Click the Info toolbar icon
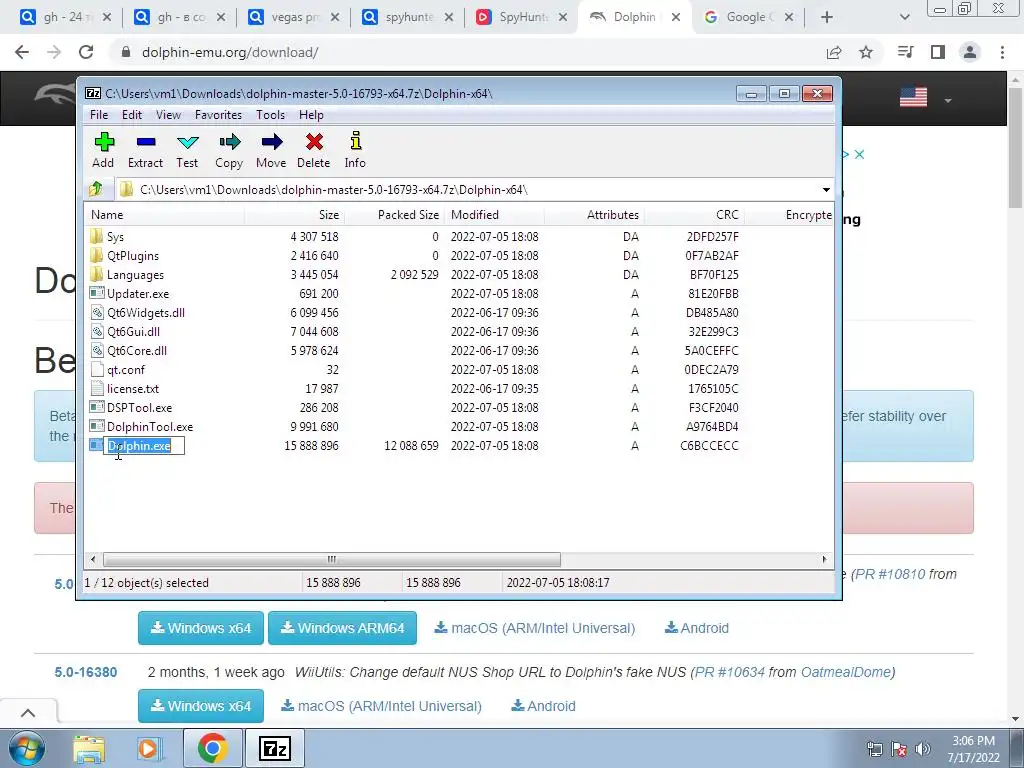 [355, 141]
